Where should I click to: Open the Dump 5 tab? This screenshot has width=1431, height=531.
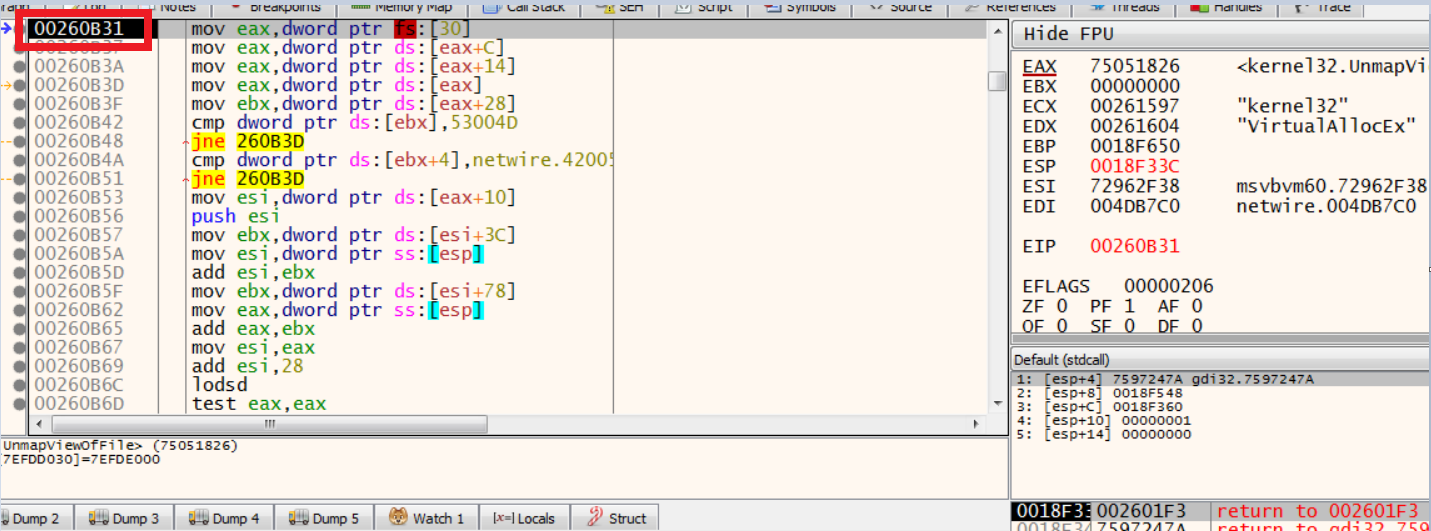tap(324, 518)
